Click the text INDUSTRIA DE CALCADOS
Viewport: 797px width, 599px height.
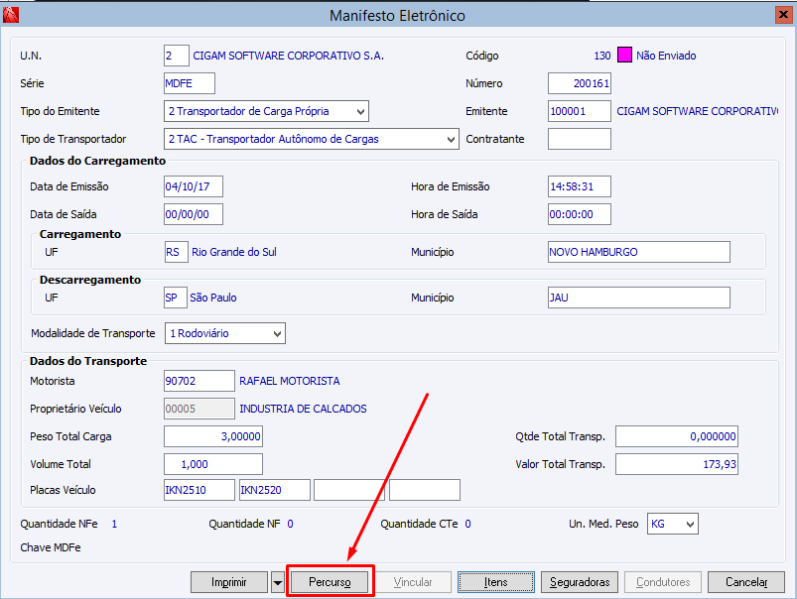[x=303, y=409]
